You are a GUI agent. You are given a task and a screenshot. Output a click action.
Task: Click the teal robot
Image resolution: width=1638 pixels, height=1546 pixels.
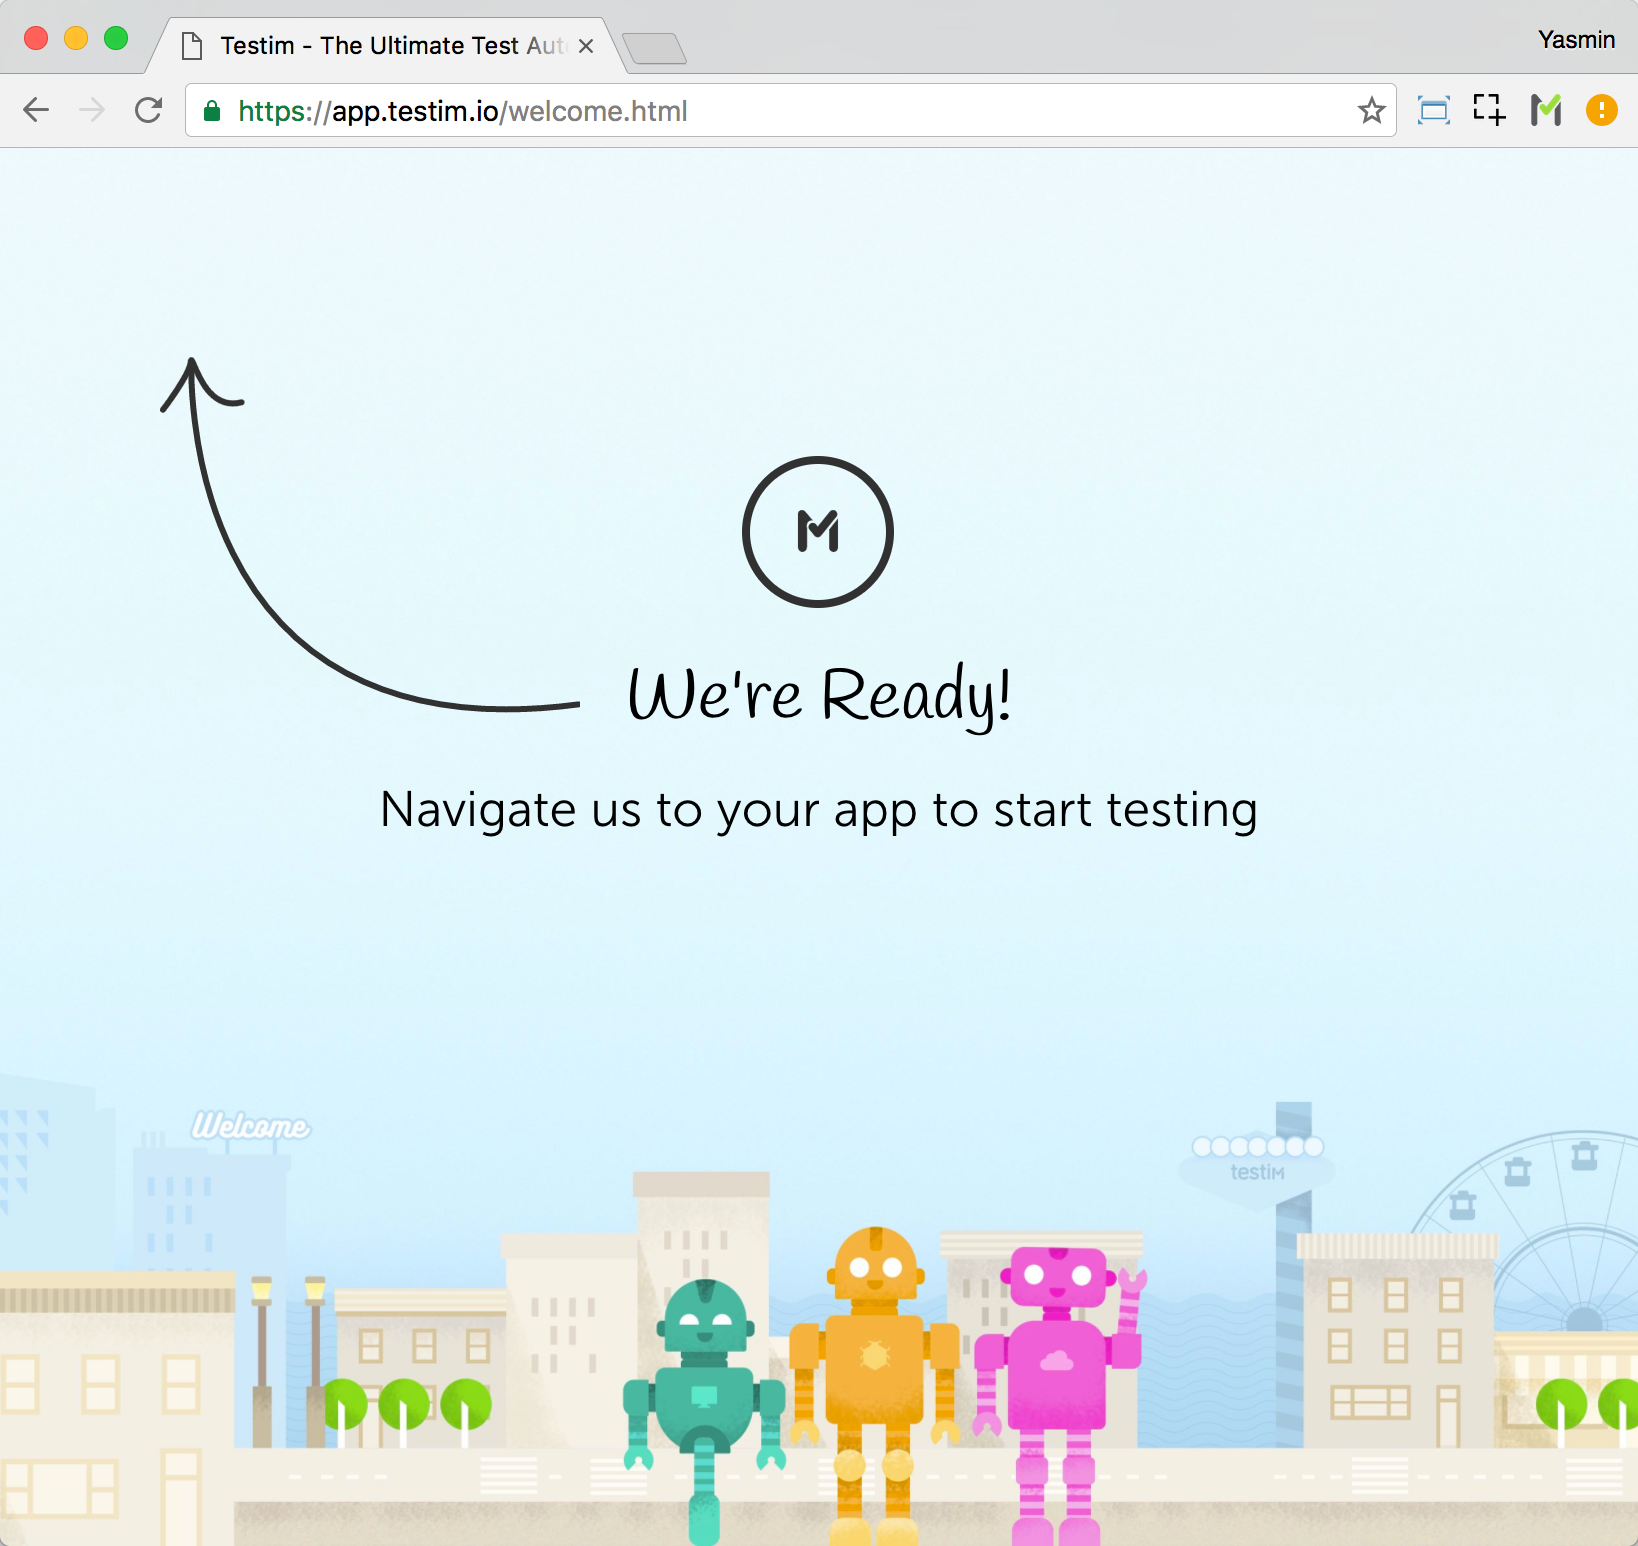704,1410
